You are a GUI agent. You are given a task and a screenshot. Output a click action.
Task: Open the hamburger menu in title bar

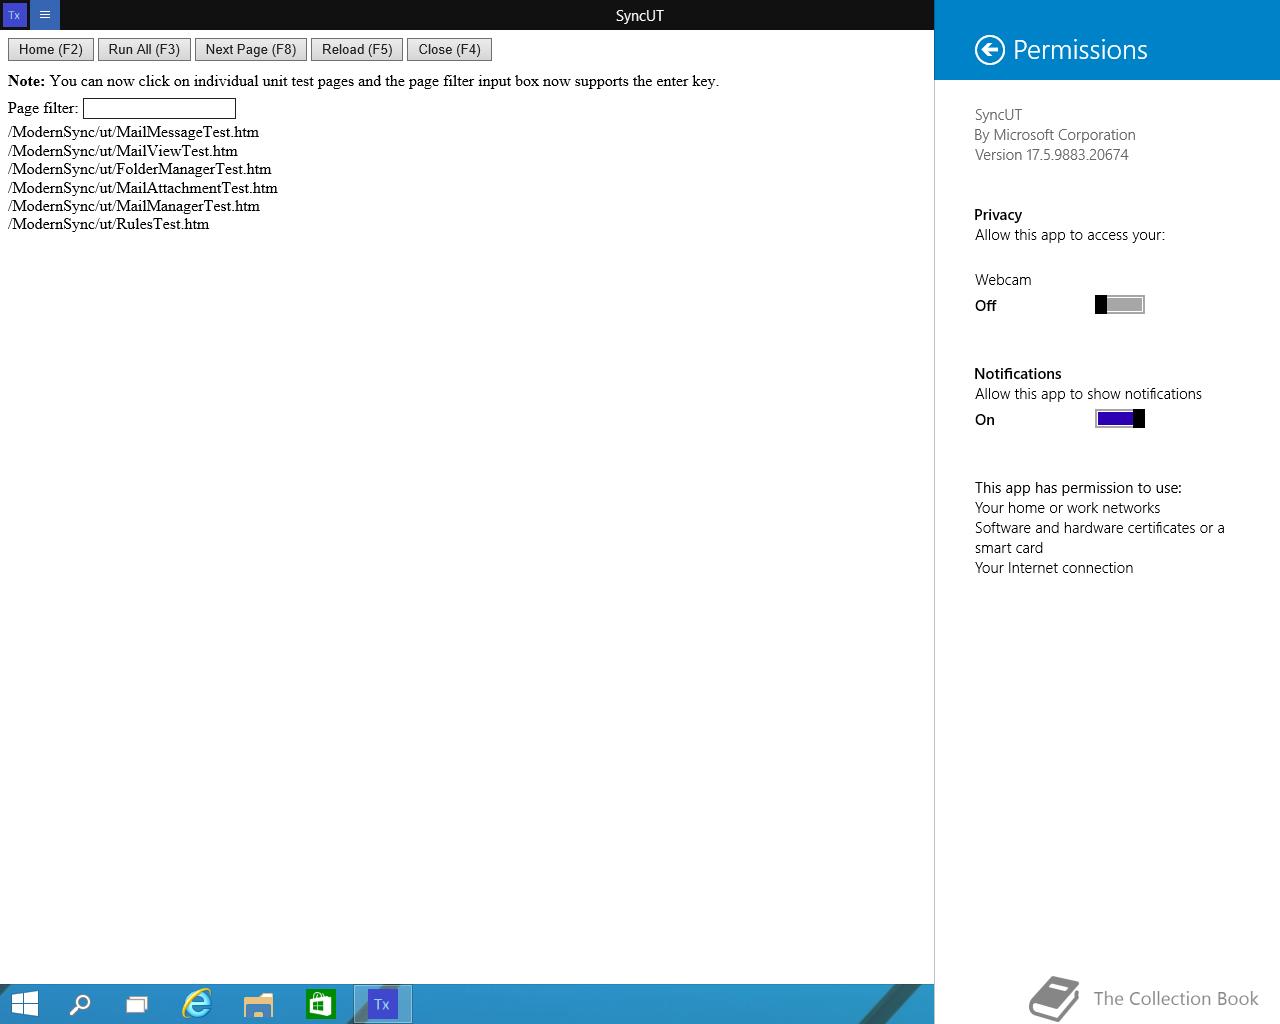[45, 15]
